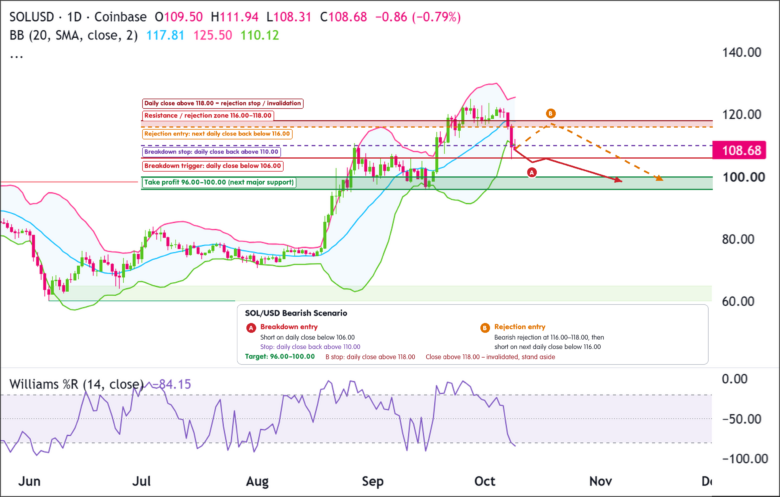Screen dimensions: 780x497
Task: Click 'Target: 96.00–100.00' green text
Action: (280, 357)
